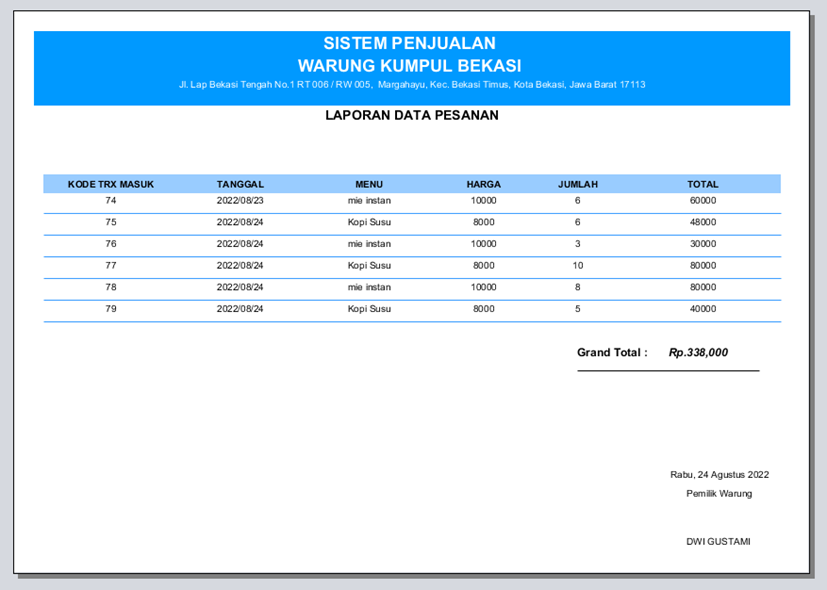Screen dimensions: 827x590
Task: Click 'Kopi Susu' in transaction 75 row
Action: point(369,222)
